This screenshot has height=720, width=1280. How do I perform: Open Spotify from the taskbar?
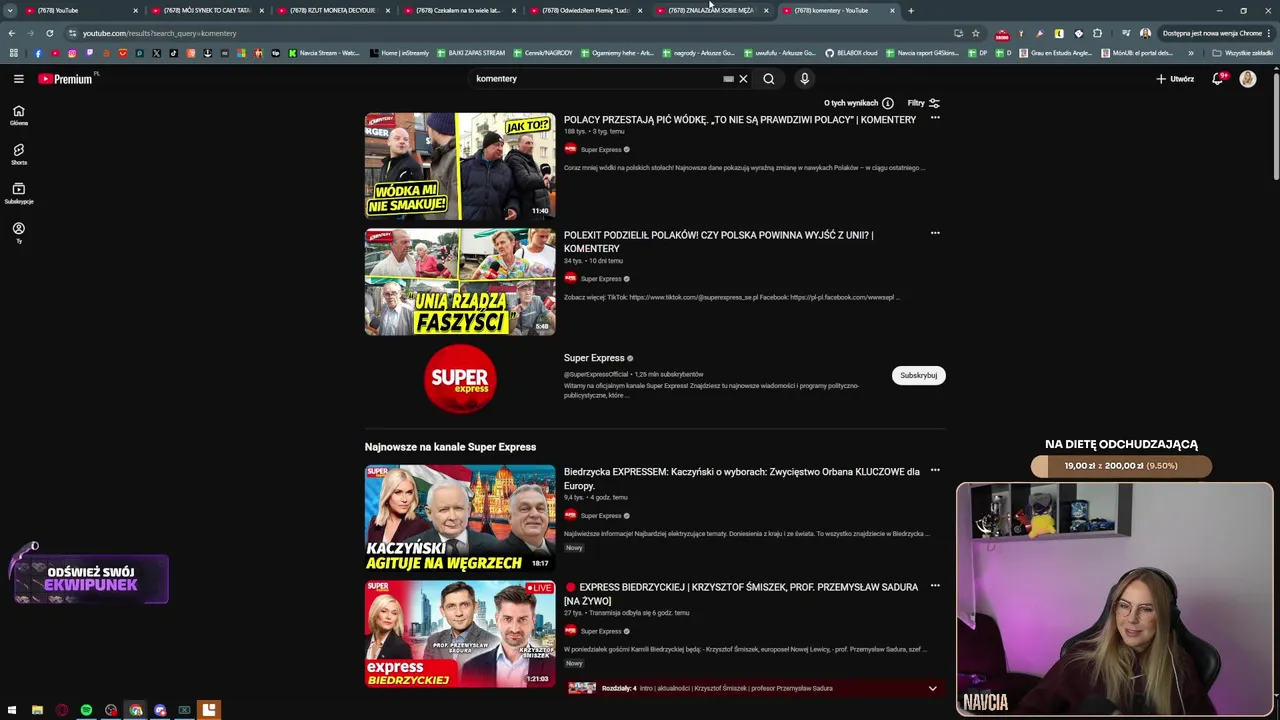click(x=87, y=710)
